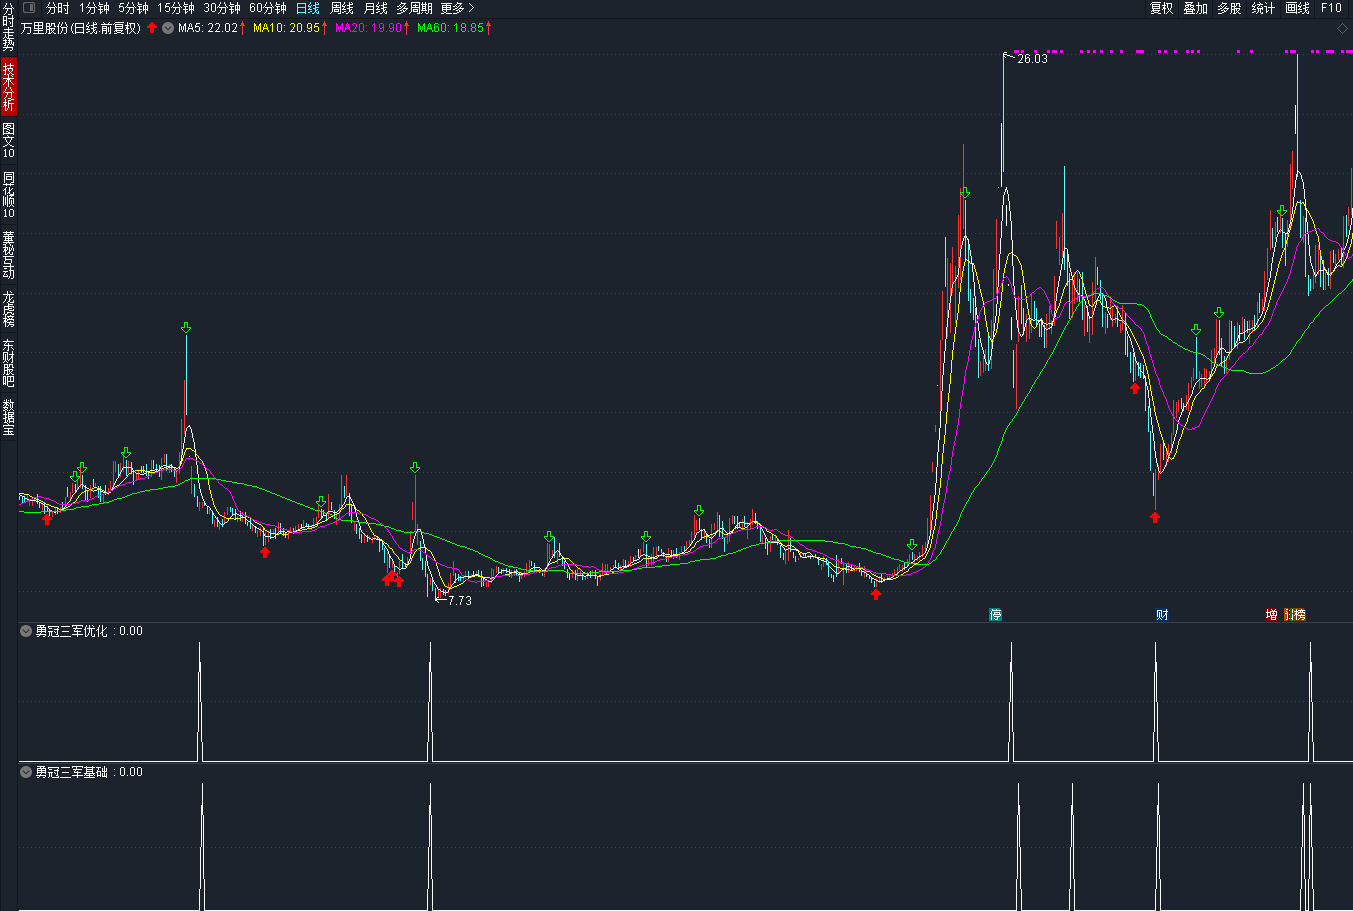The height and width of the screenshot is (911, 1353).
Task: Open 图文10 in the left sidebar
Action: pos(8,140)
